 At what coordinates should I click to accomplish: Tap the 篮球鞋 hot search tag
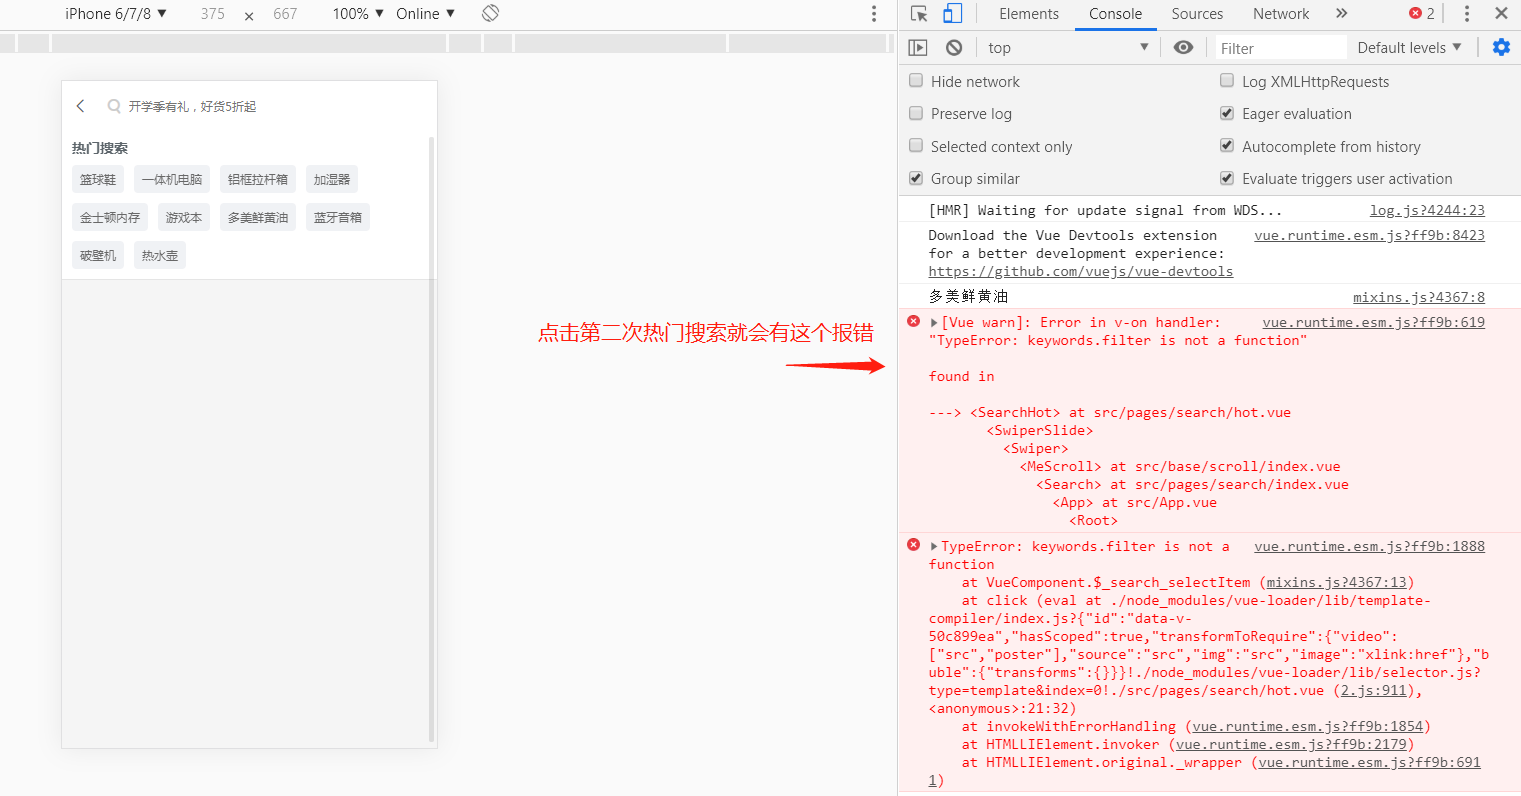click(98, 179)
